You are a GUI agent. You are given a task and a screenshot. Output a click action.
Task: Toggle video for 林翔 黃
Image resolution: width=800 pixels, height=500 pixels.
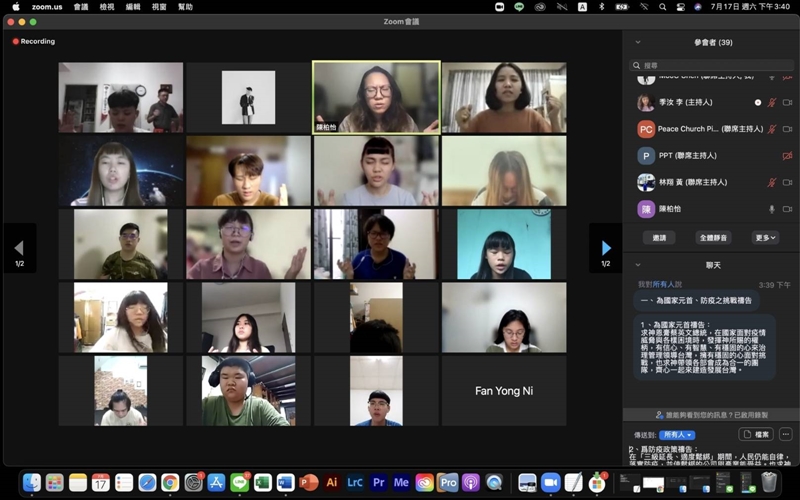(787, 182)
